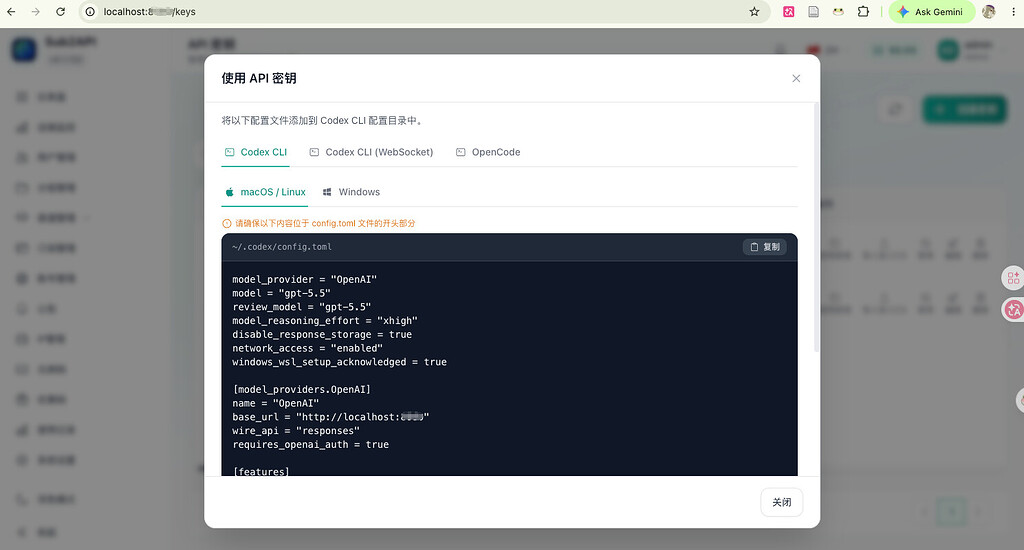Click the file path ~/.codex/config.toml
The height and width of the screenshot is (550, 1024).
pos(281,247)
